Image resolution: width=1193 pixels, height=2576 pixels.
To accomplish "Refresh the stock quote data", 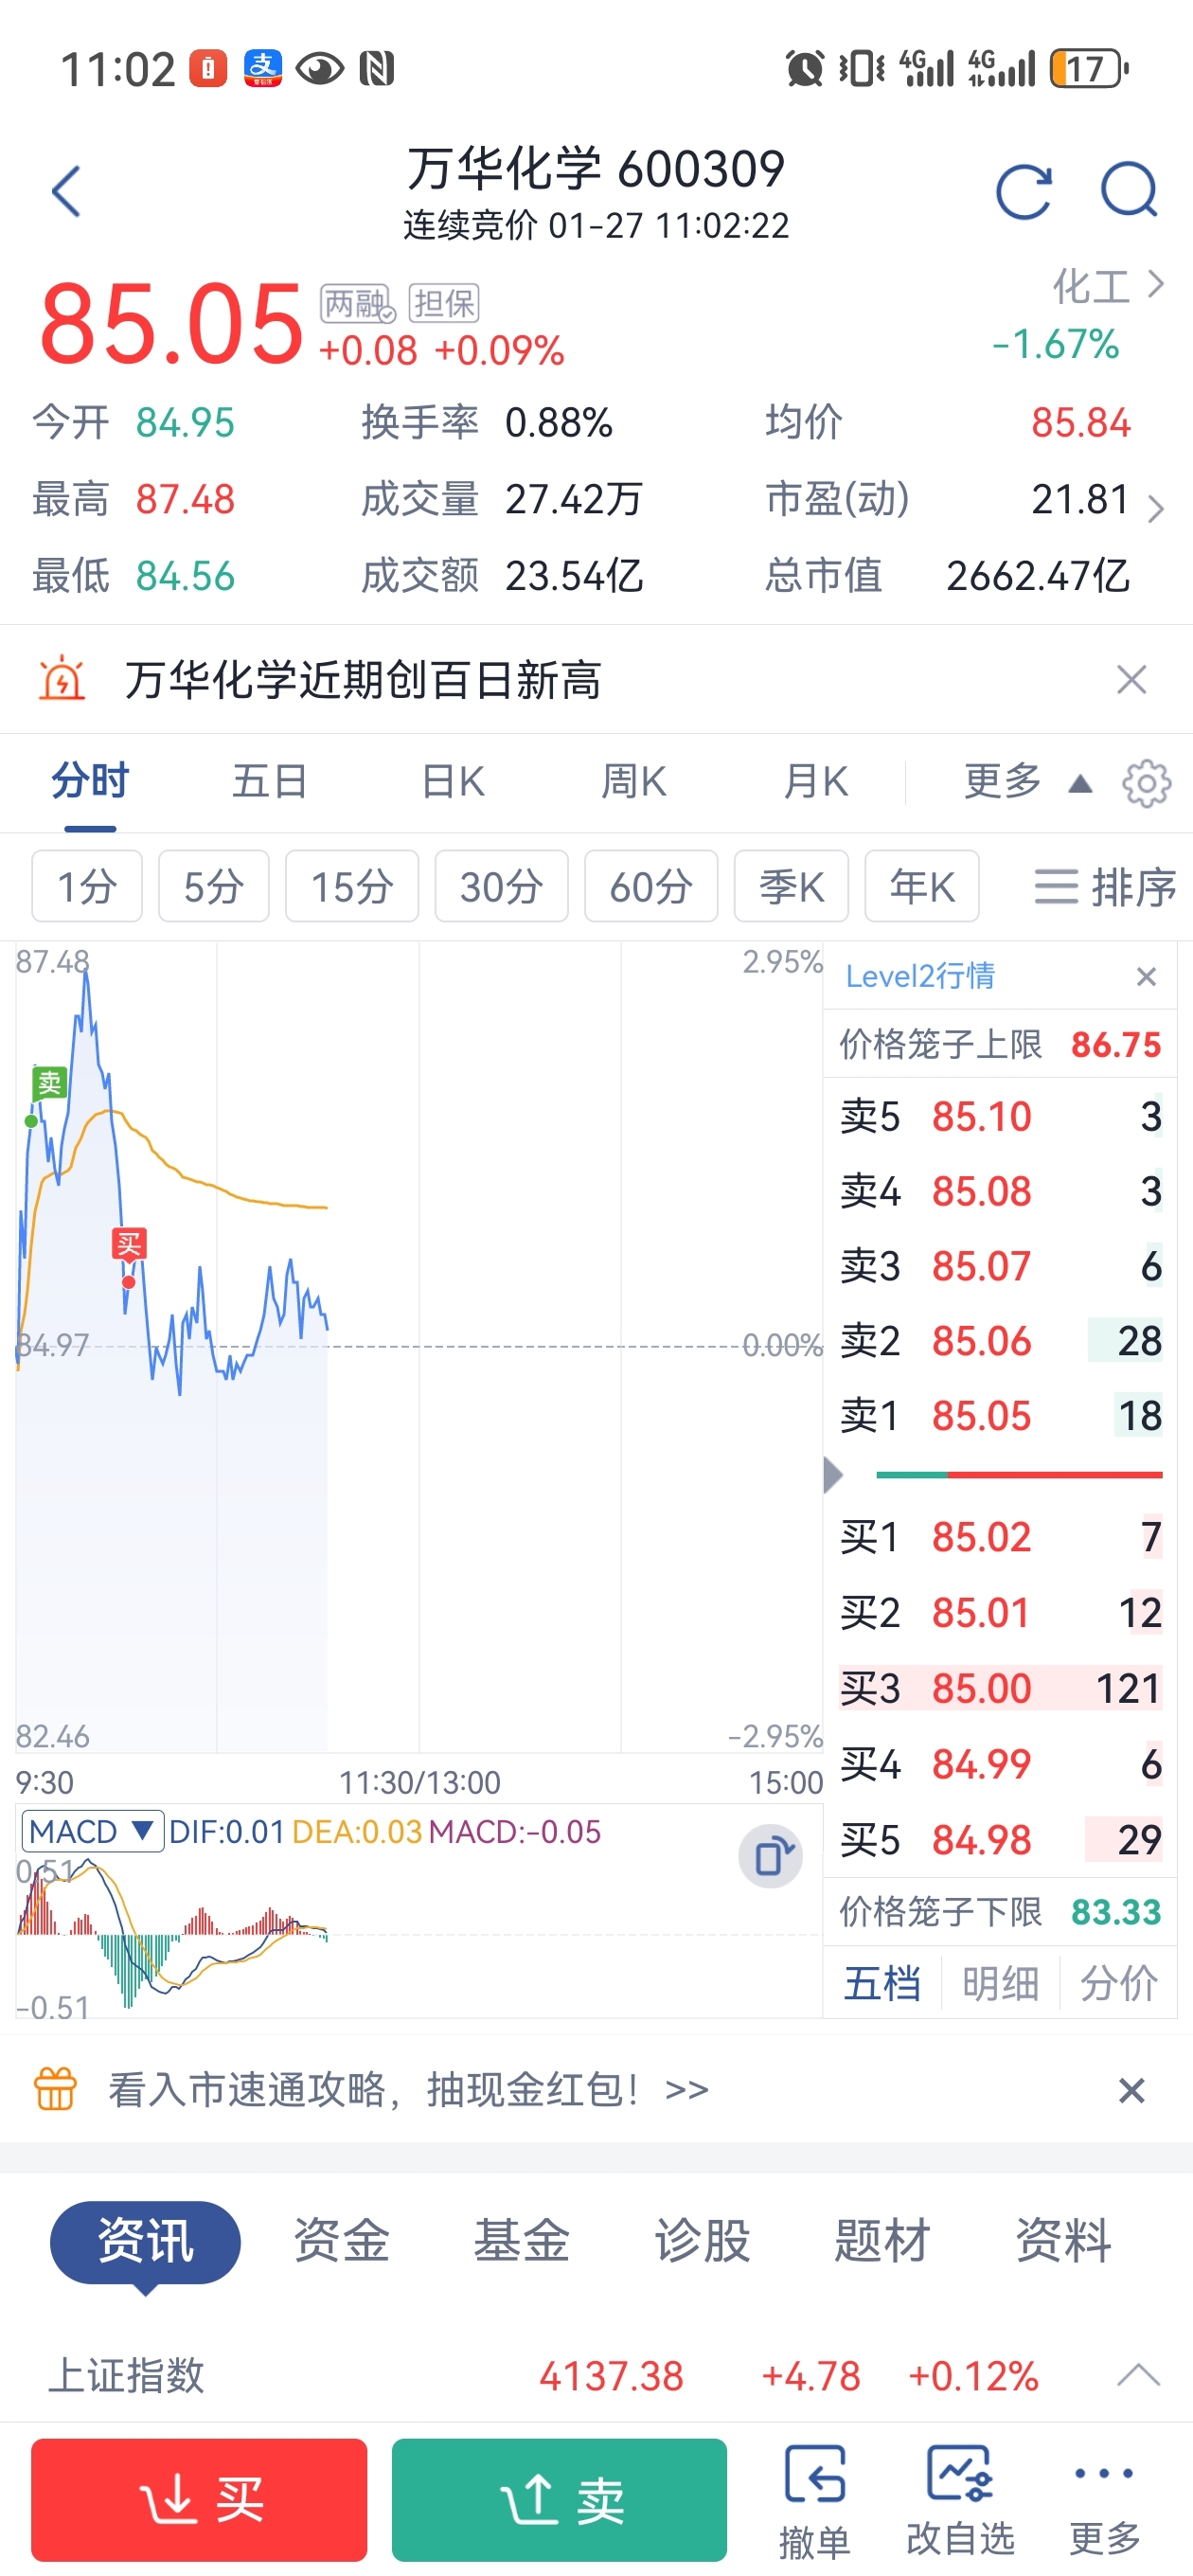I will click(x=1024, y=190).
